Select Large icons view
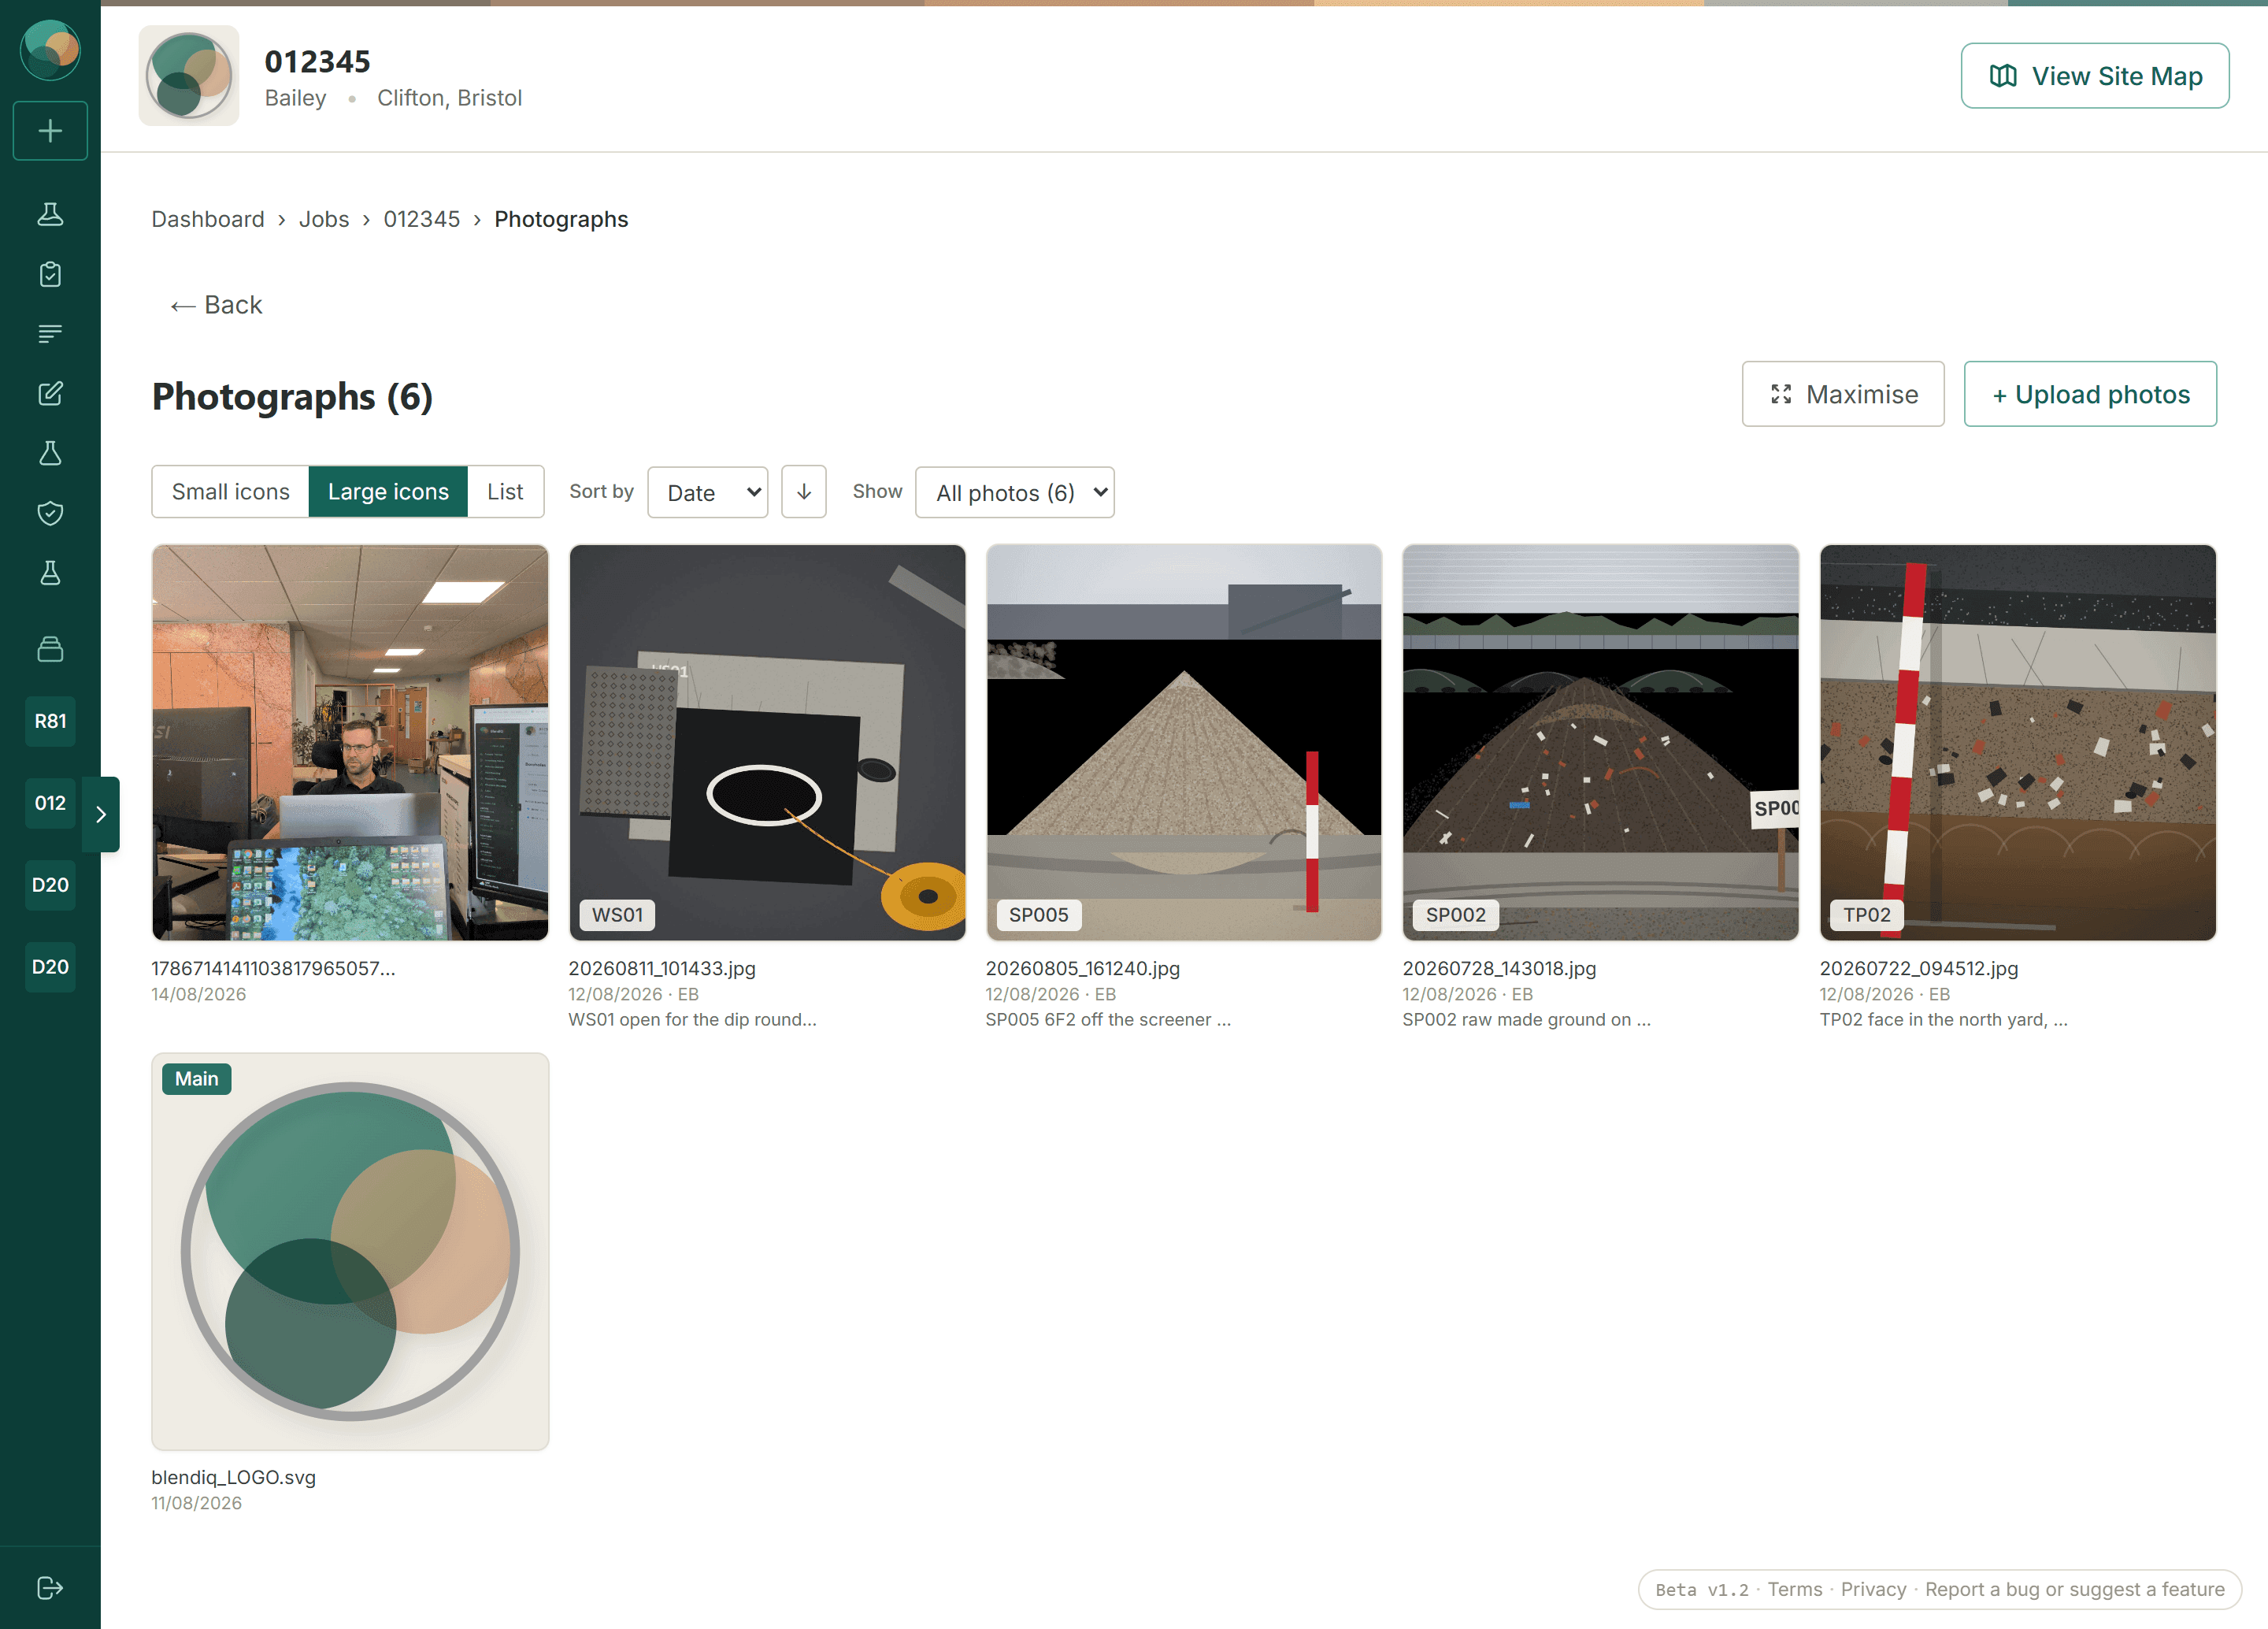This screenshot has height=1629, width=2268. point(388,492)
